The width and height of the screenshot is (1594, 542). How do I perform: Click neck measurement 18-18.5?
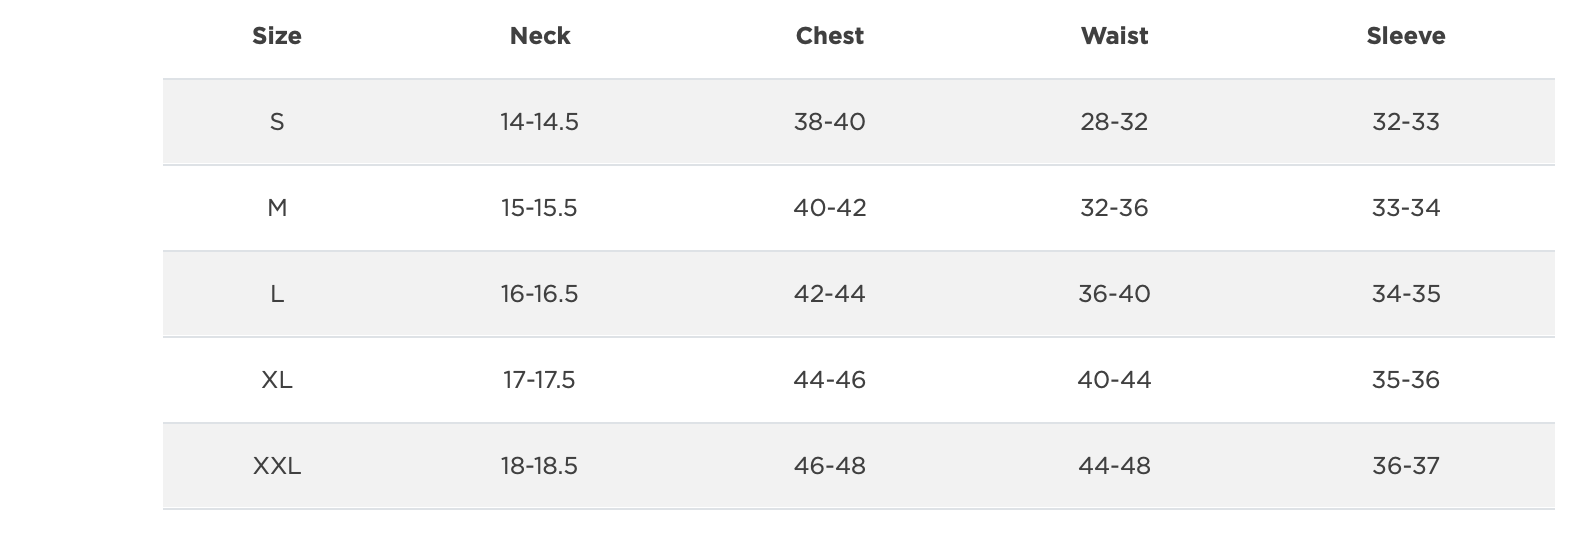coord(540,466)
